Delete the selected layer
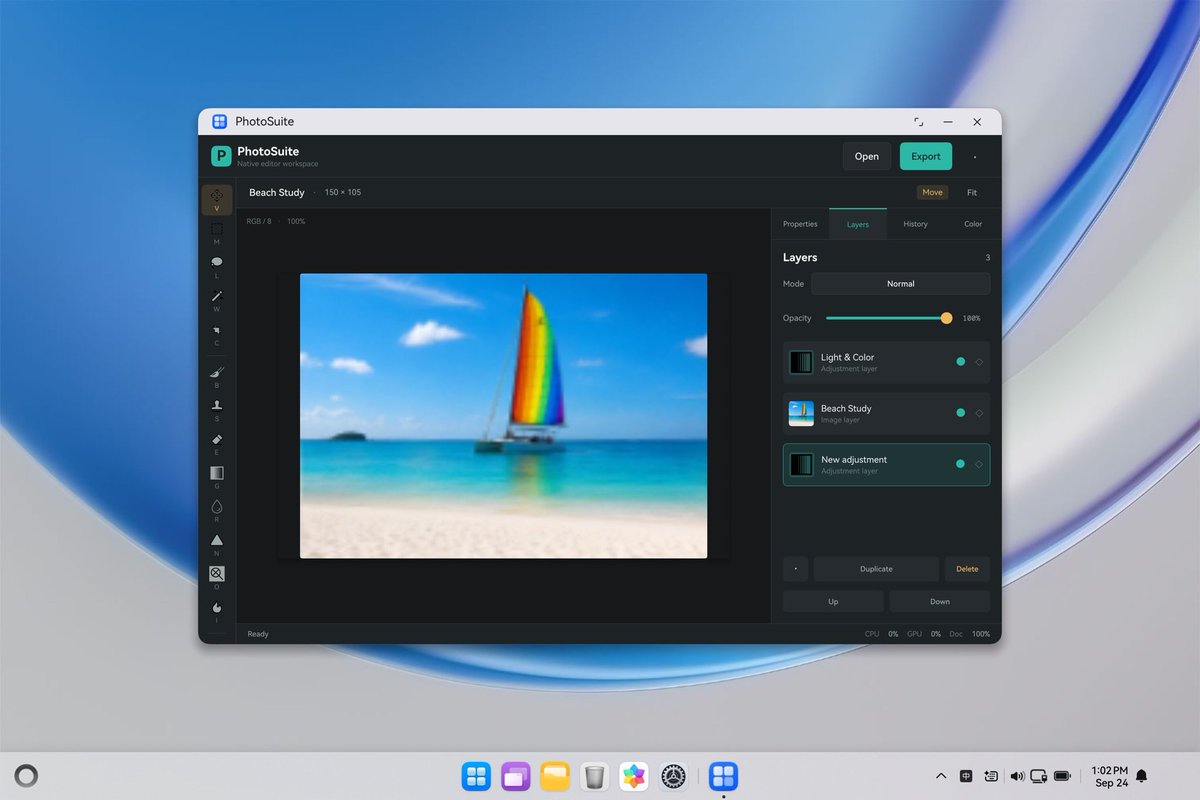 [x=967, y=569]
